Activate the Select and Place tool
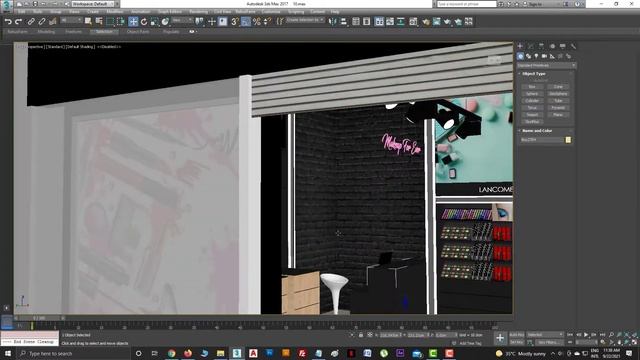 (165, 22)
